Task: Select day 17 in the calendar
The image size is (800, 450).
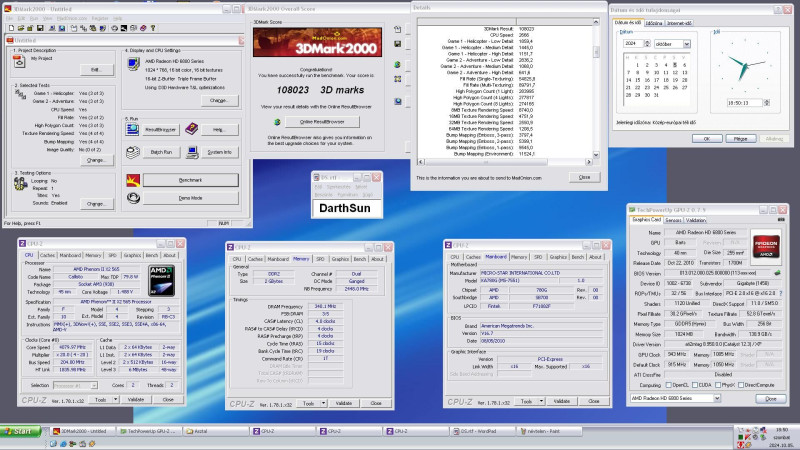Action: tap(657, 80)
